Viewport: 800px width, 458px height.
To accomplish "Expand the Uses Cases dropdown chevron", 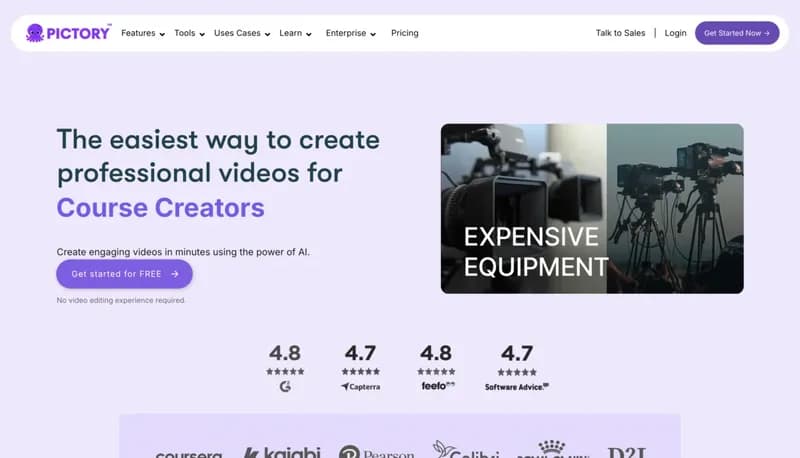I will 267,34.
